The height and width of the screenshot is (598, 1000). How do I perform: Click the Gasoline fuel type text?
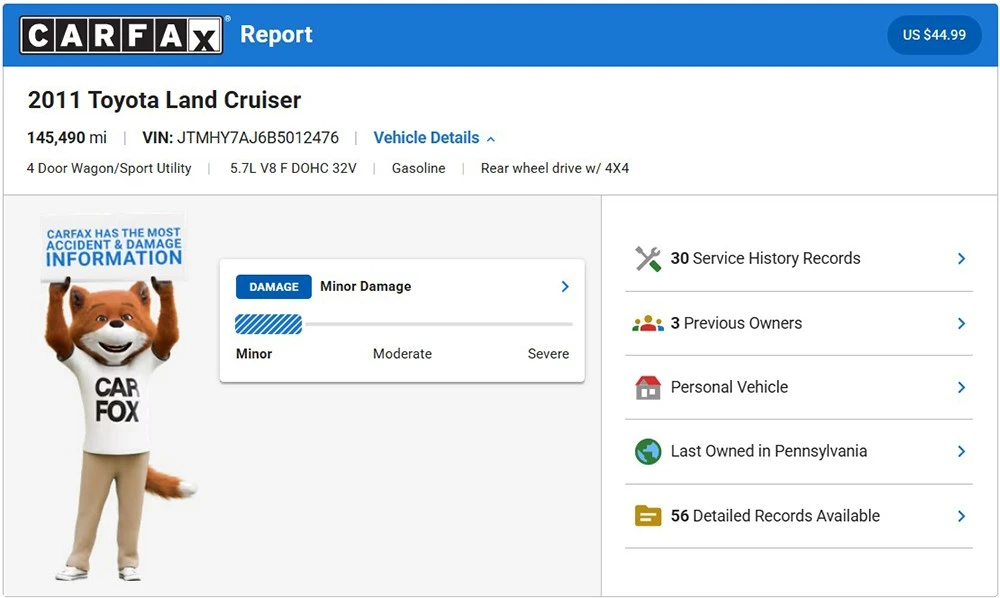(x=418, y=168)
